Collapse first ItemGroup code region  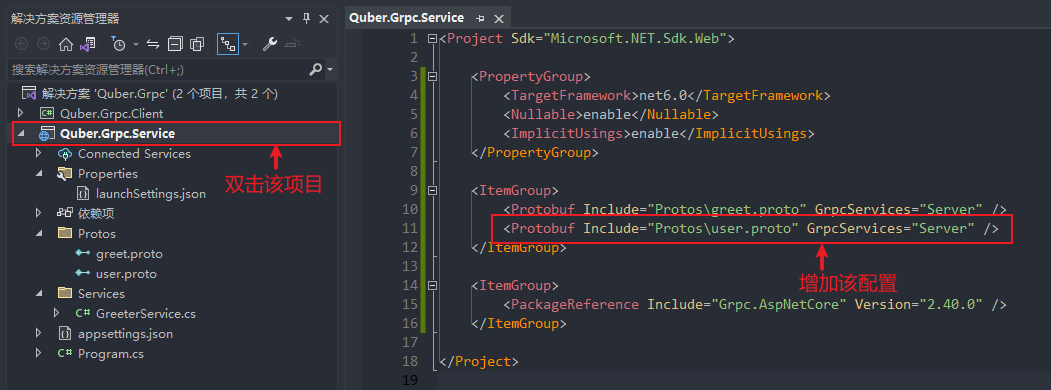(x=432, y=190)
